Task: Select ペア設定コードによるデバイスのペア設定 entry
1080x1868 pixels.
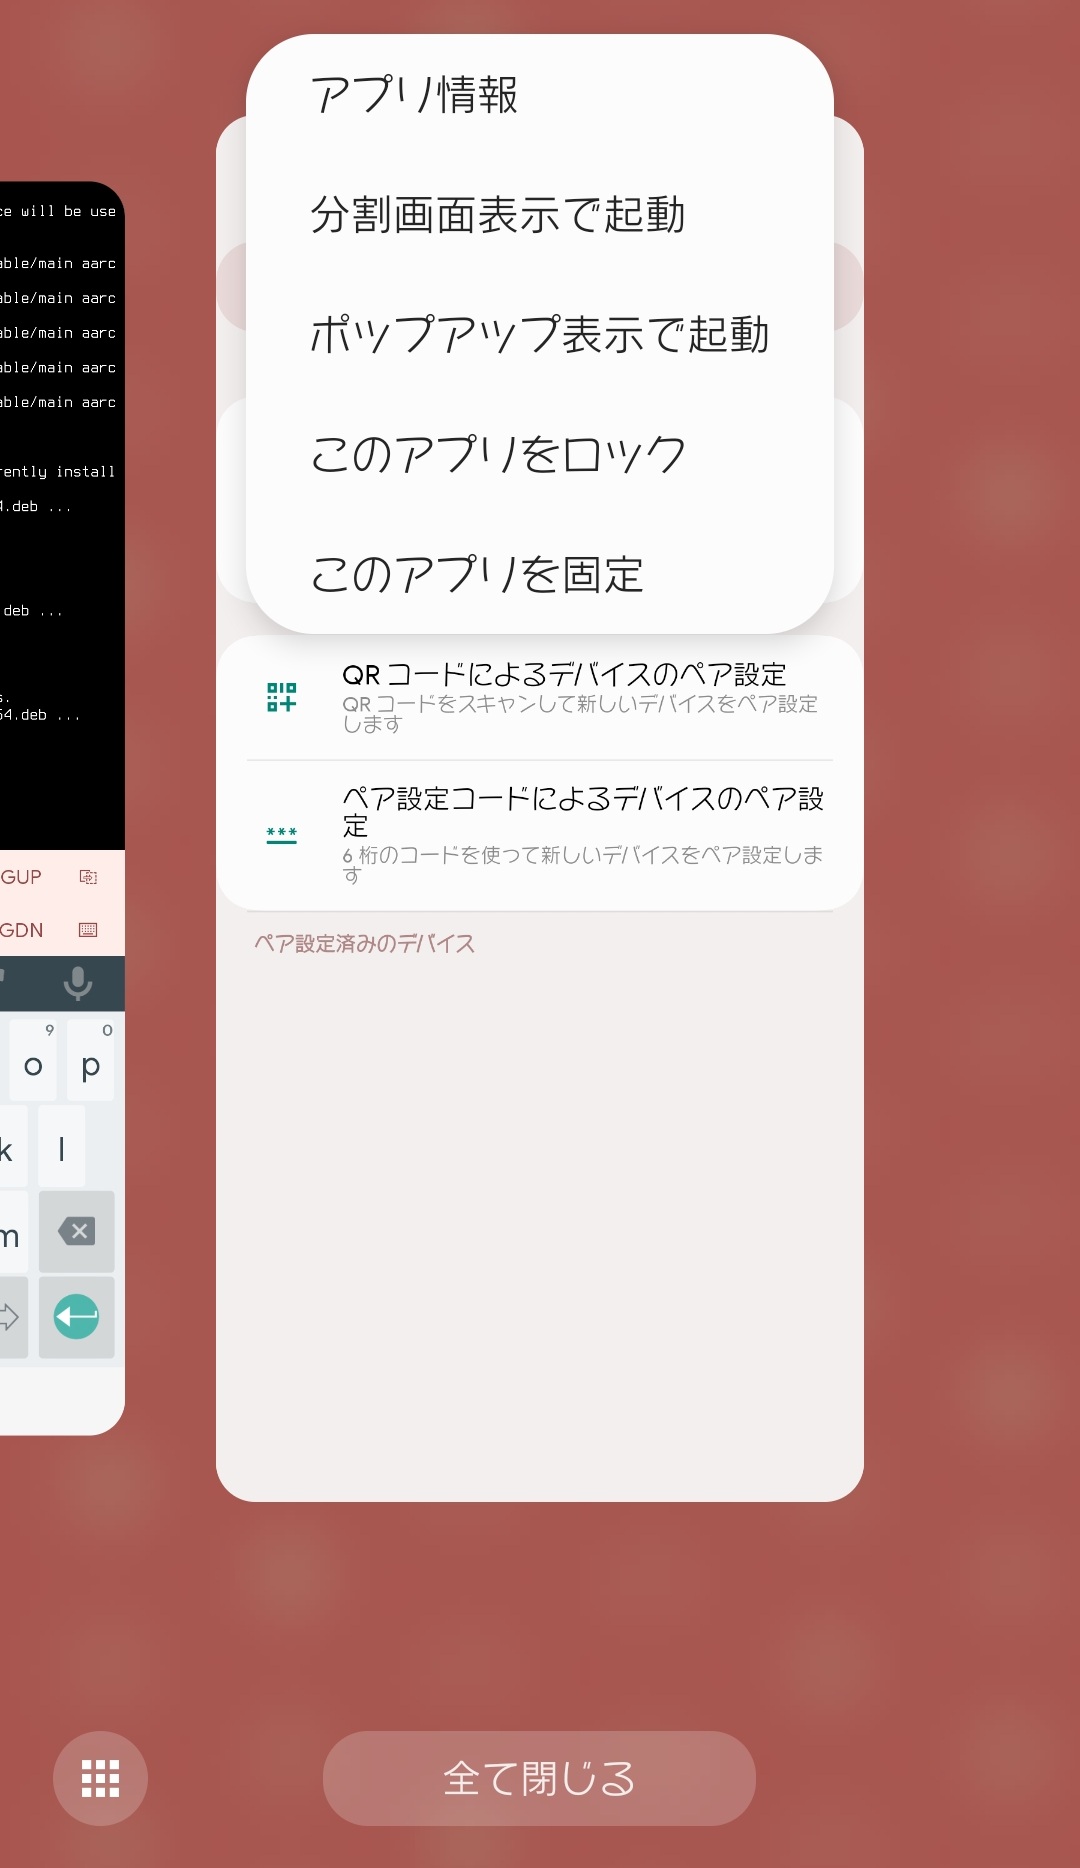Action: point(582,811)
